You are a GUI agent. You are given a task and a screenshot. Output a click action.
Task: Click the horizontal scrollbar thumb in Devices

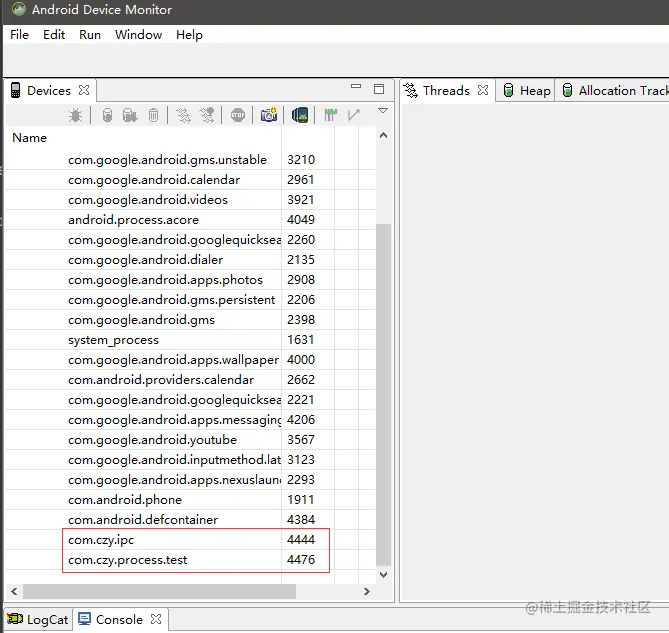click(x=159, y=591)
